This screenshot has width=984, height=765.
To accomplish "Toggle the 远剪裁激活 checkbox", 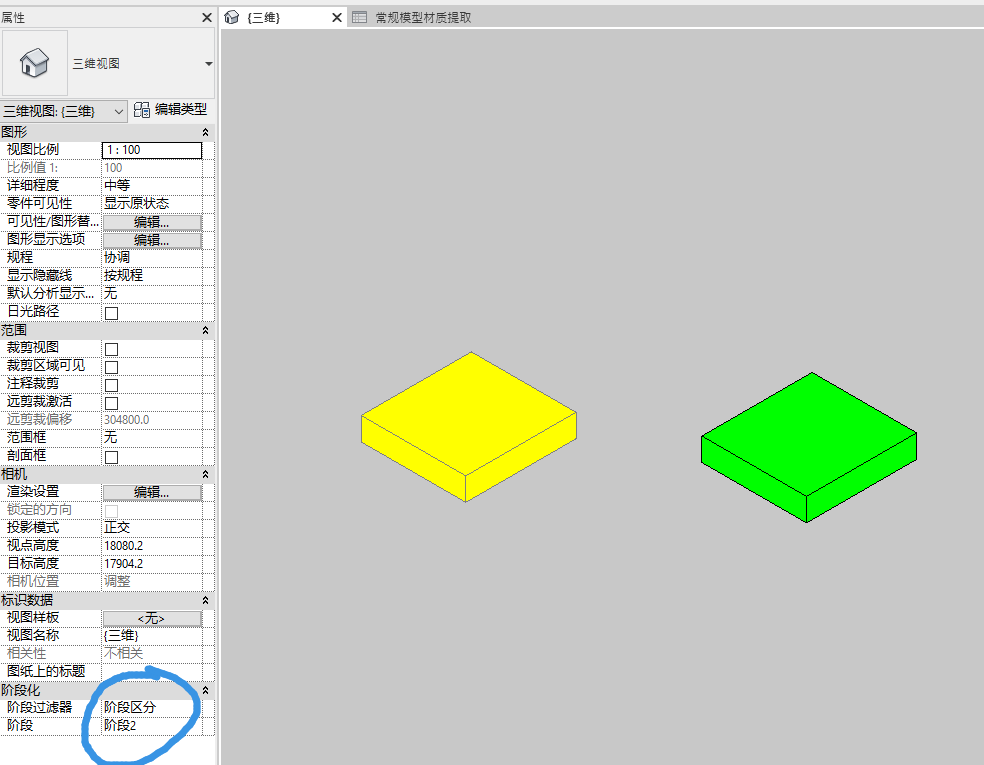I will [112, 403].
